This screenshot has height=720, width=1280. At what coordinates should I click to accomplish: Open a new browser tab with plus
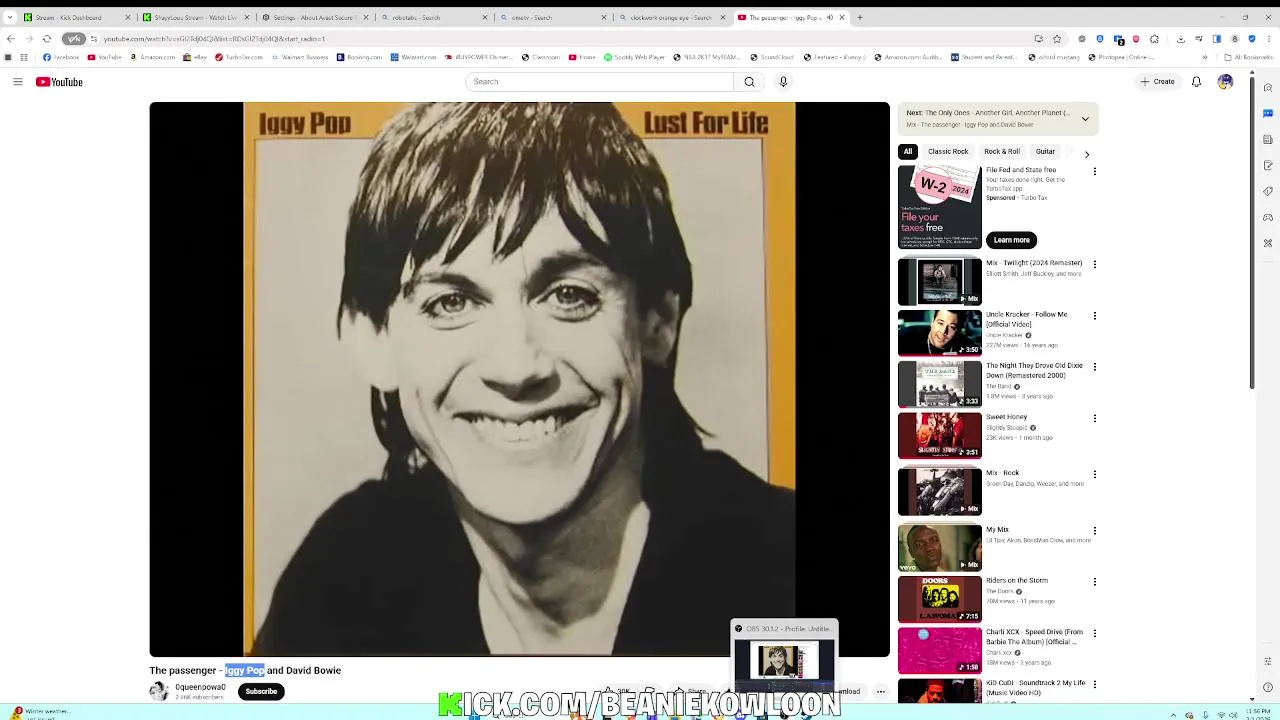(859, 17)
